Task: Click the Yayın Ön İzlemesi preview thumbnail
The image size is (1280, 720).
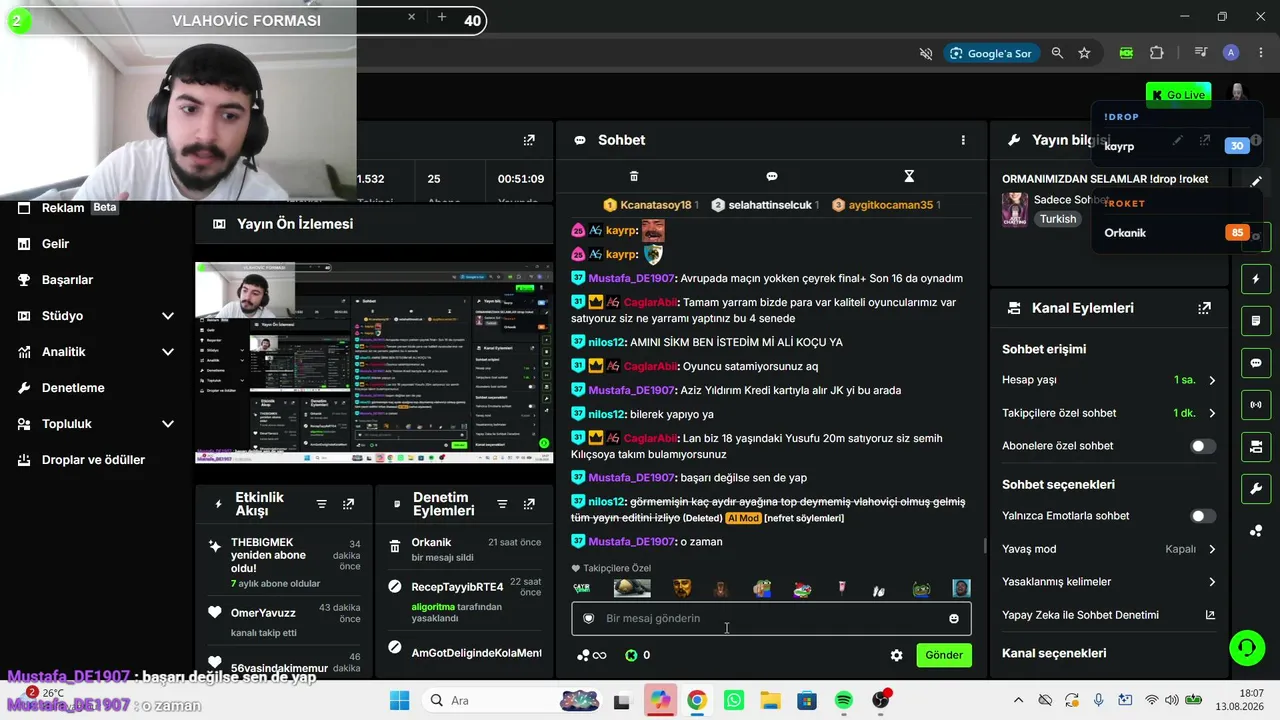Action: 374,362
